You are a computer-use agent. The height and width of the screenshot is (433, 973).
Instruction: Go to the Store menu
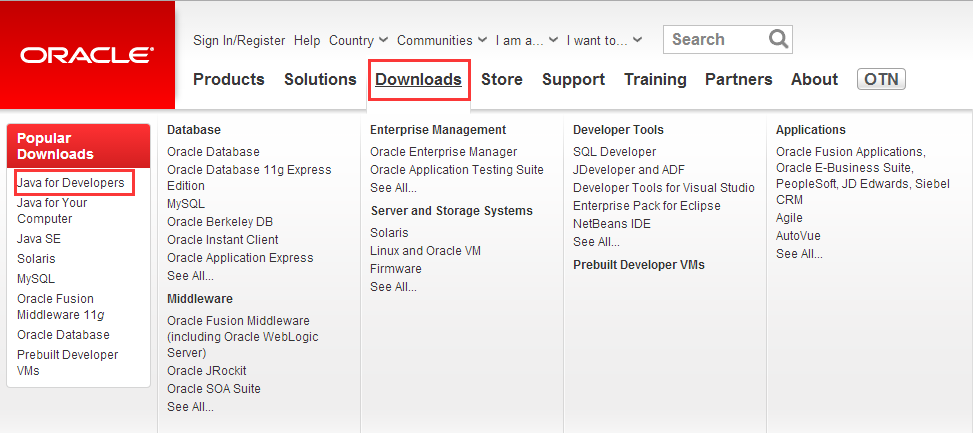coord(502,79)
